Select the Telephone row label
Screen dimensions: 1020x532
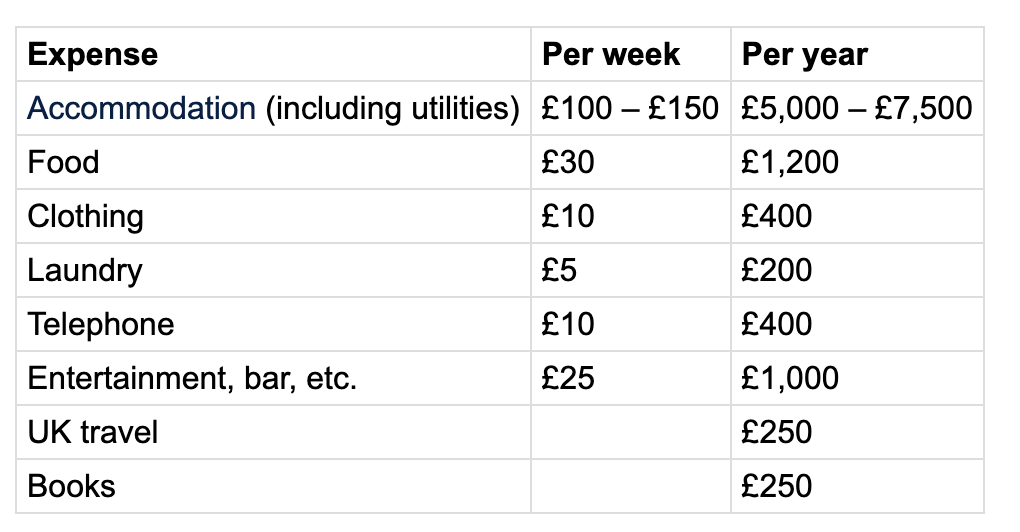tap(101, 324)
